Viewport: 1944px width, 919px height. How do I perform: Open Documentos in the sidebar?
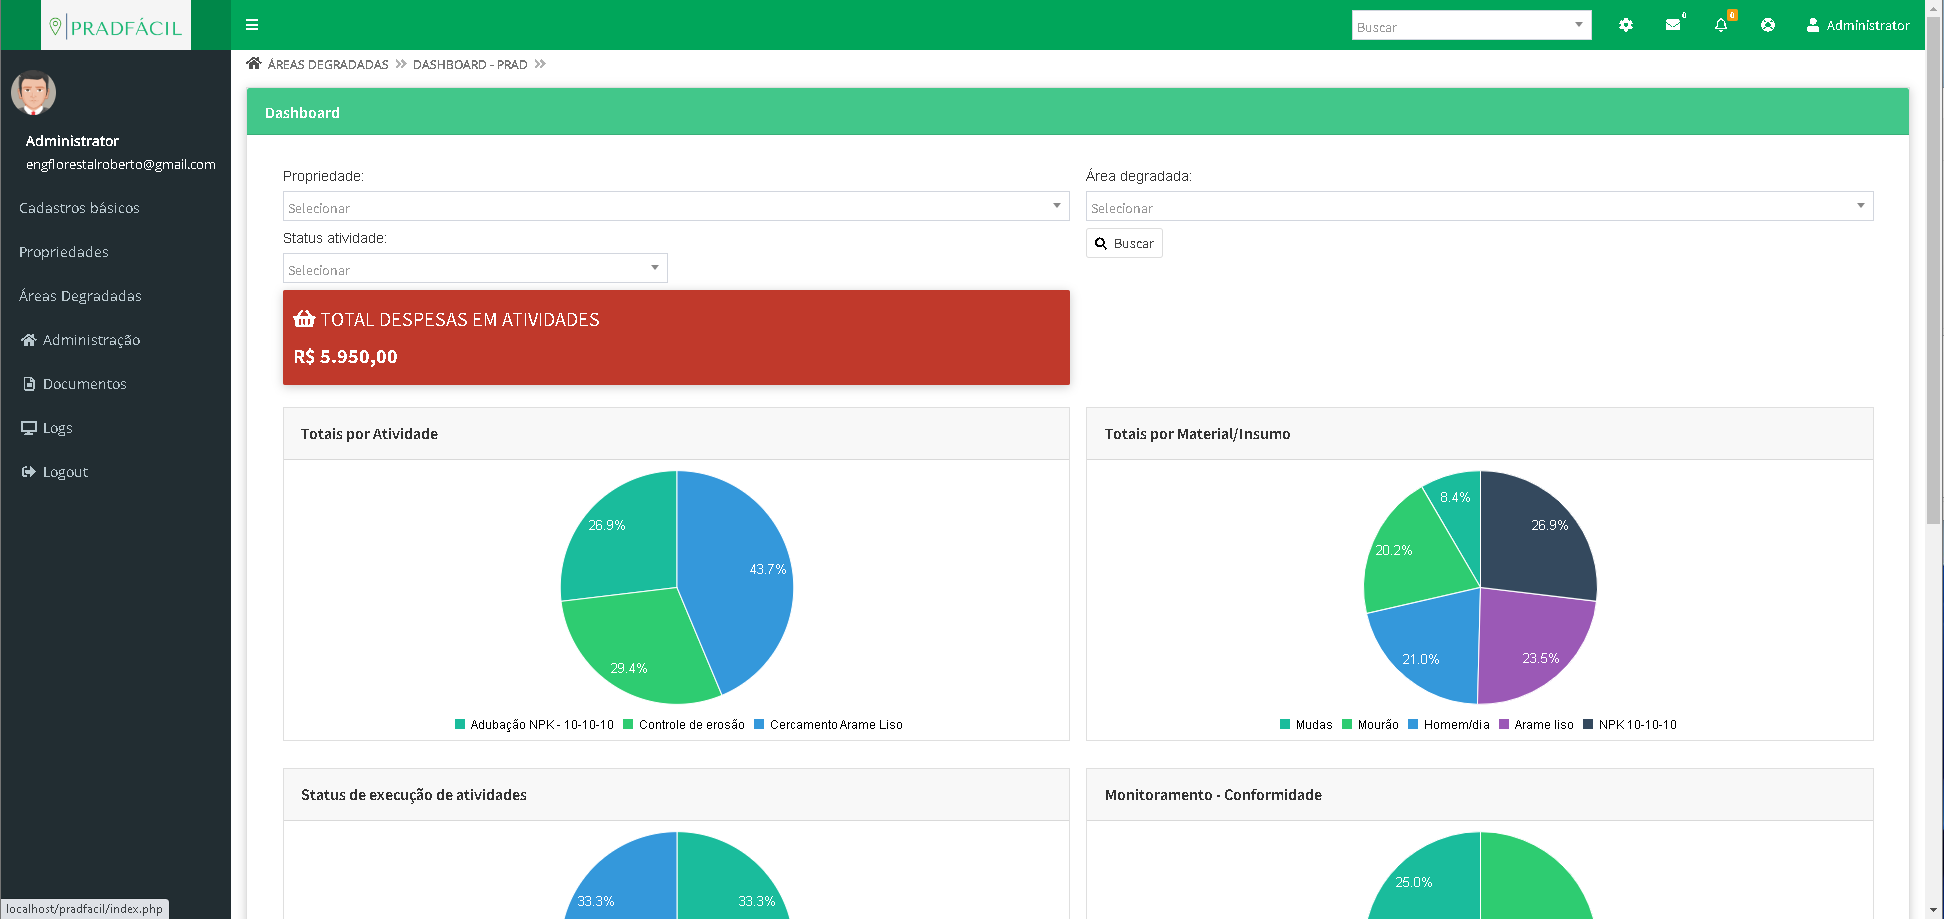click(84, 384)
